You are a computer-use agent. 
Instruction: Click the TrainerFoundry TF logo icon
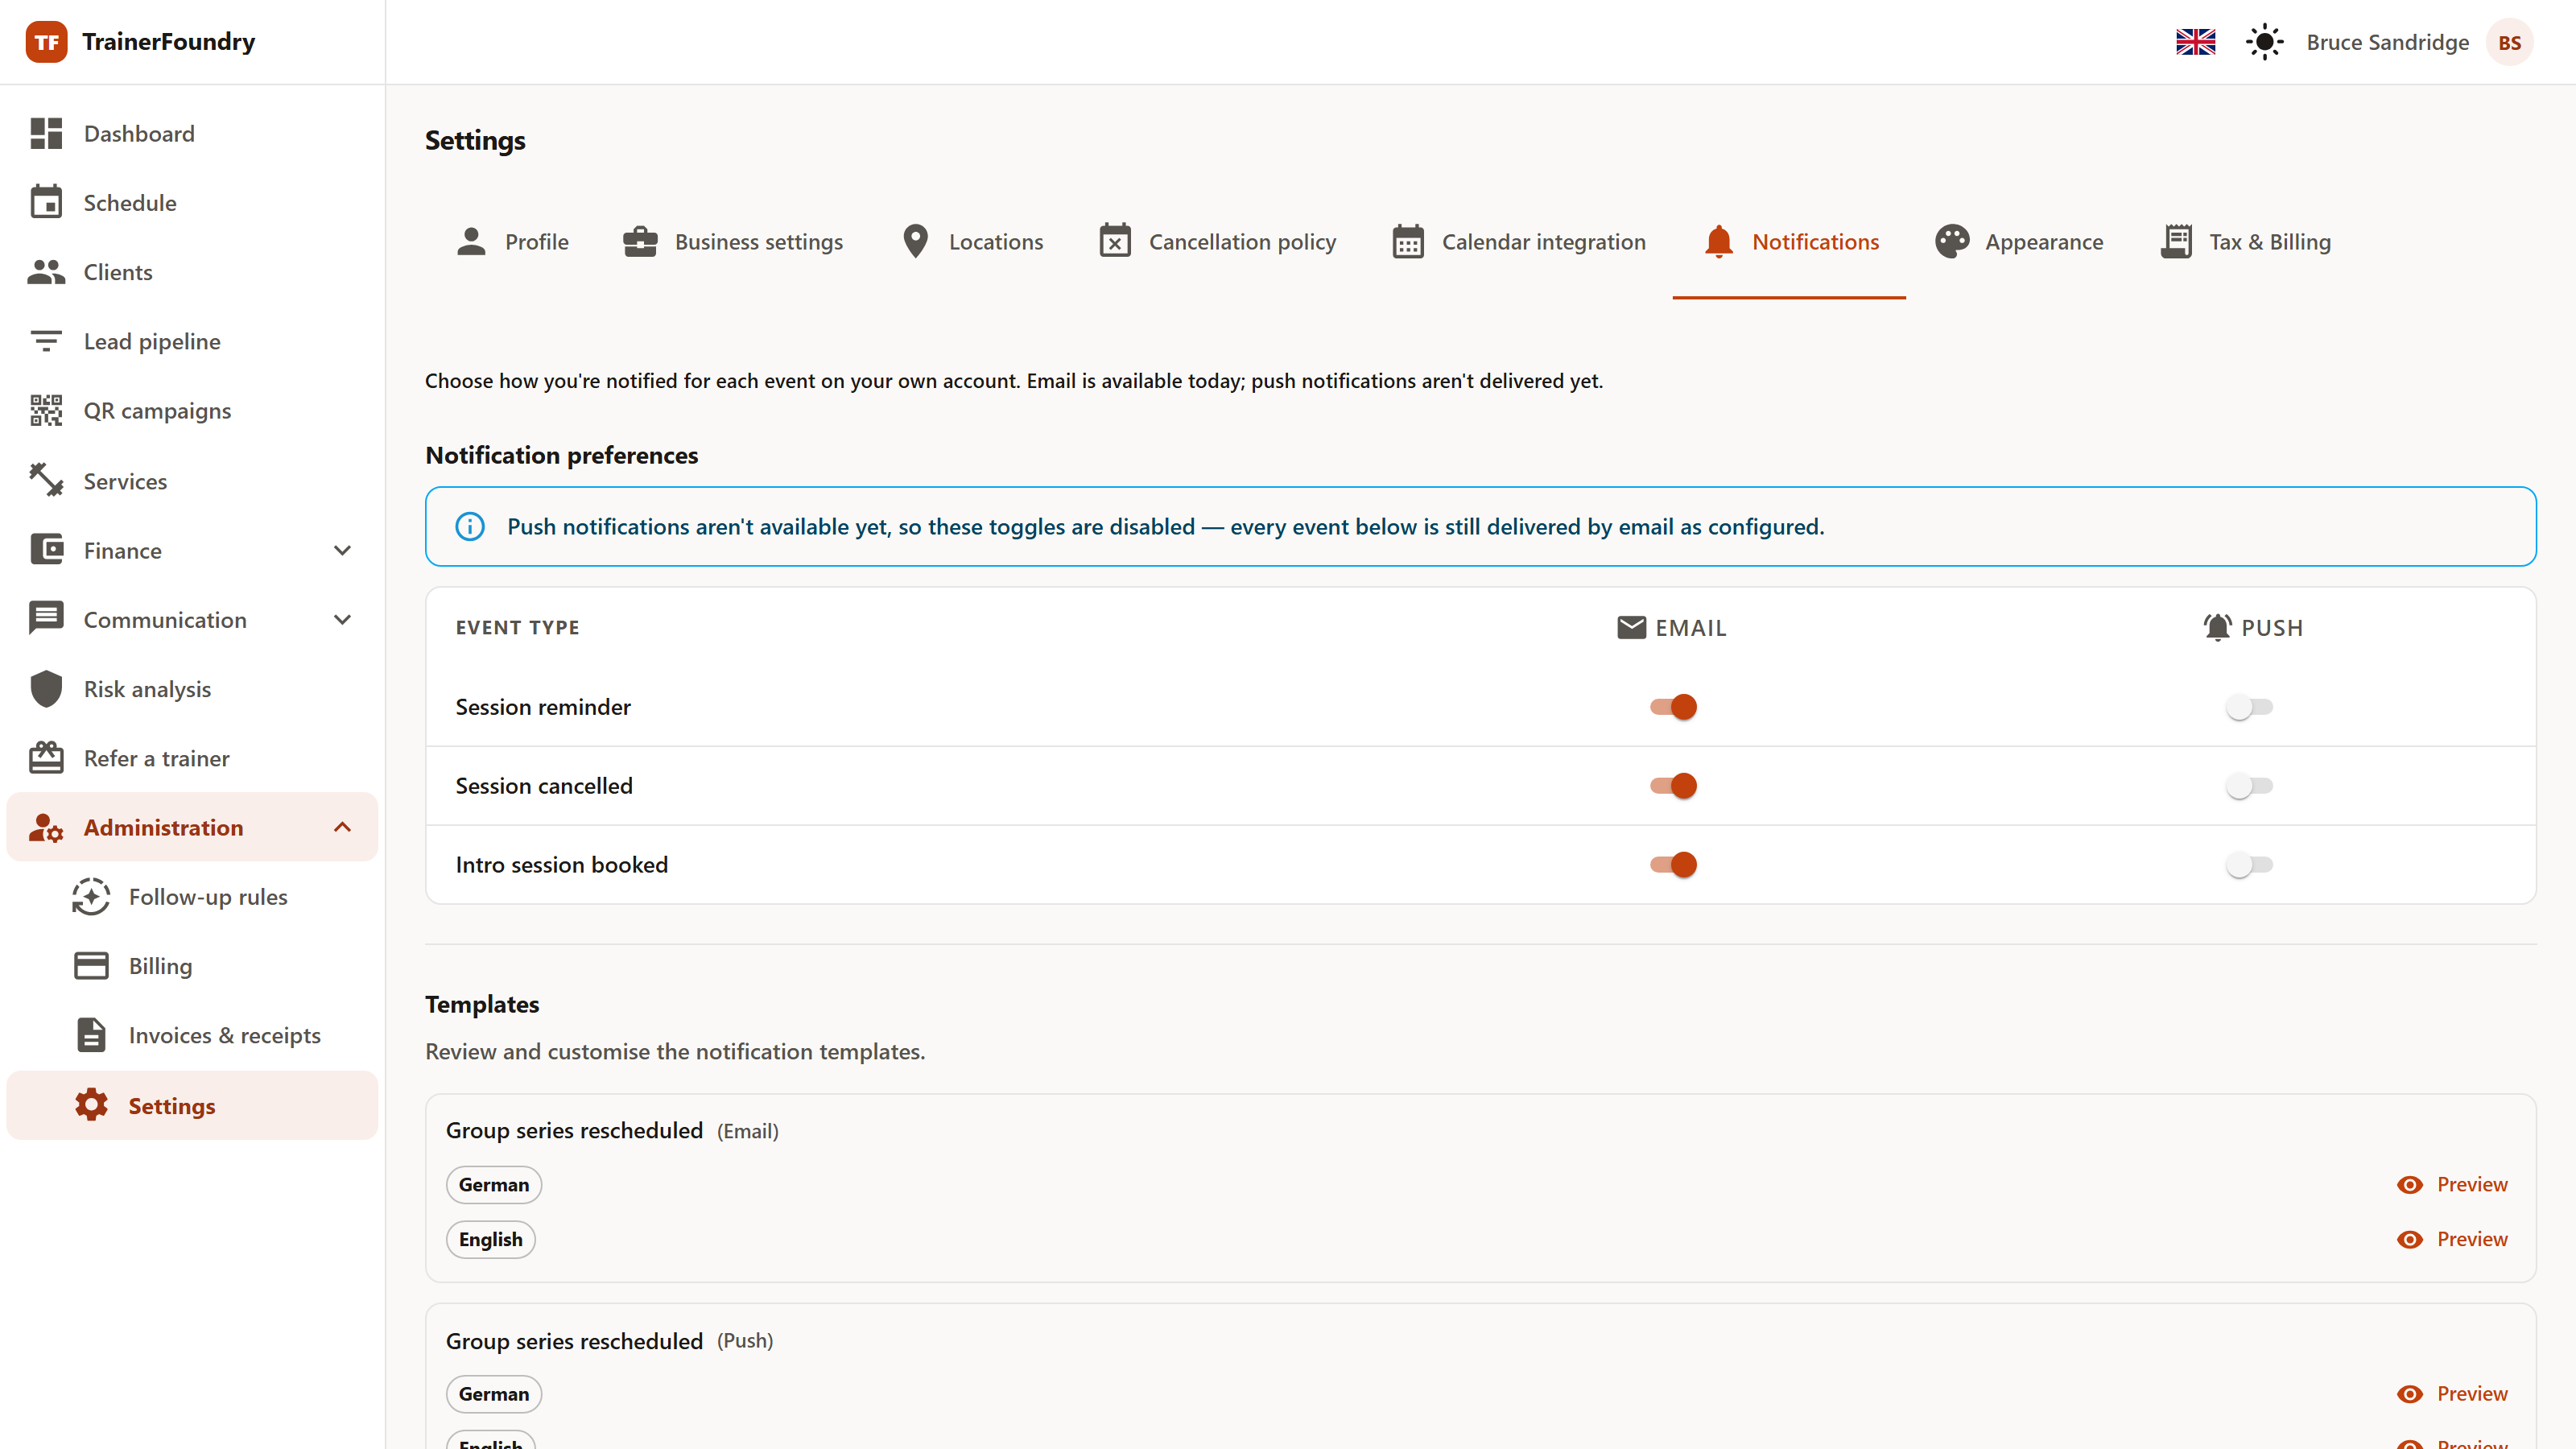click(46, 42)
